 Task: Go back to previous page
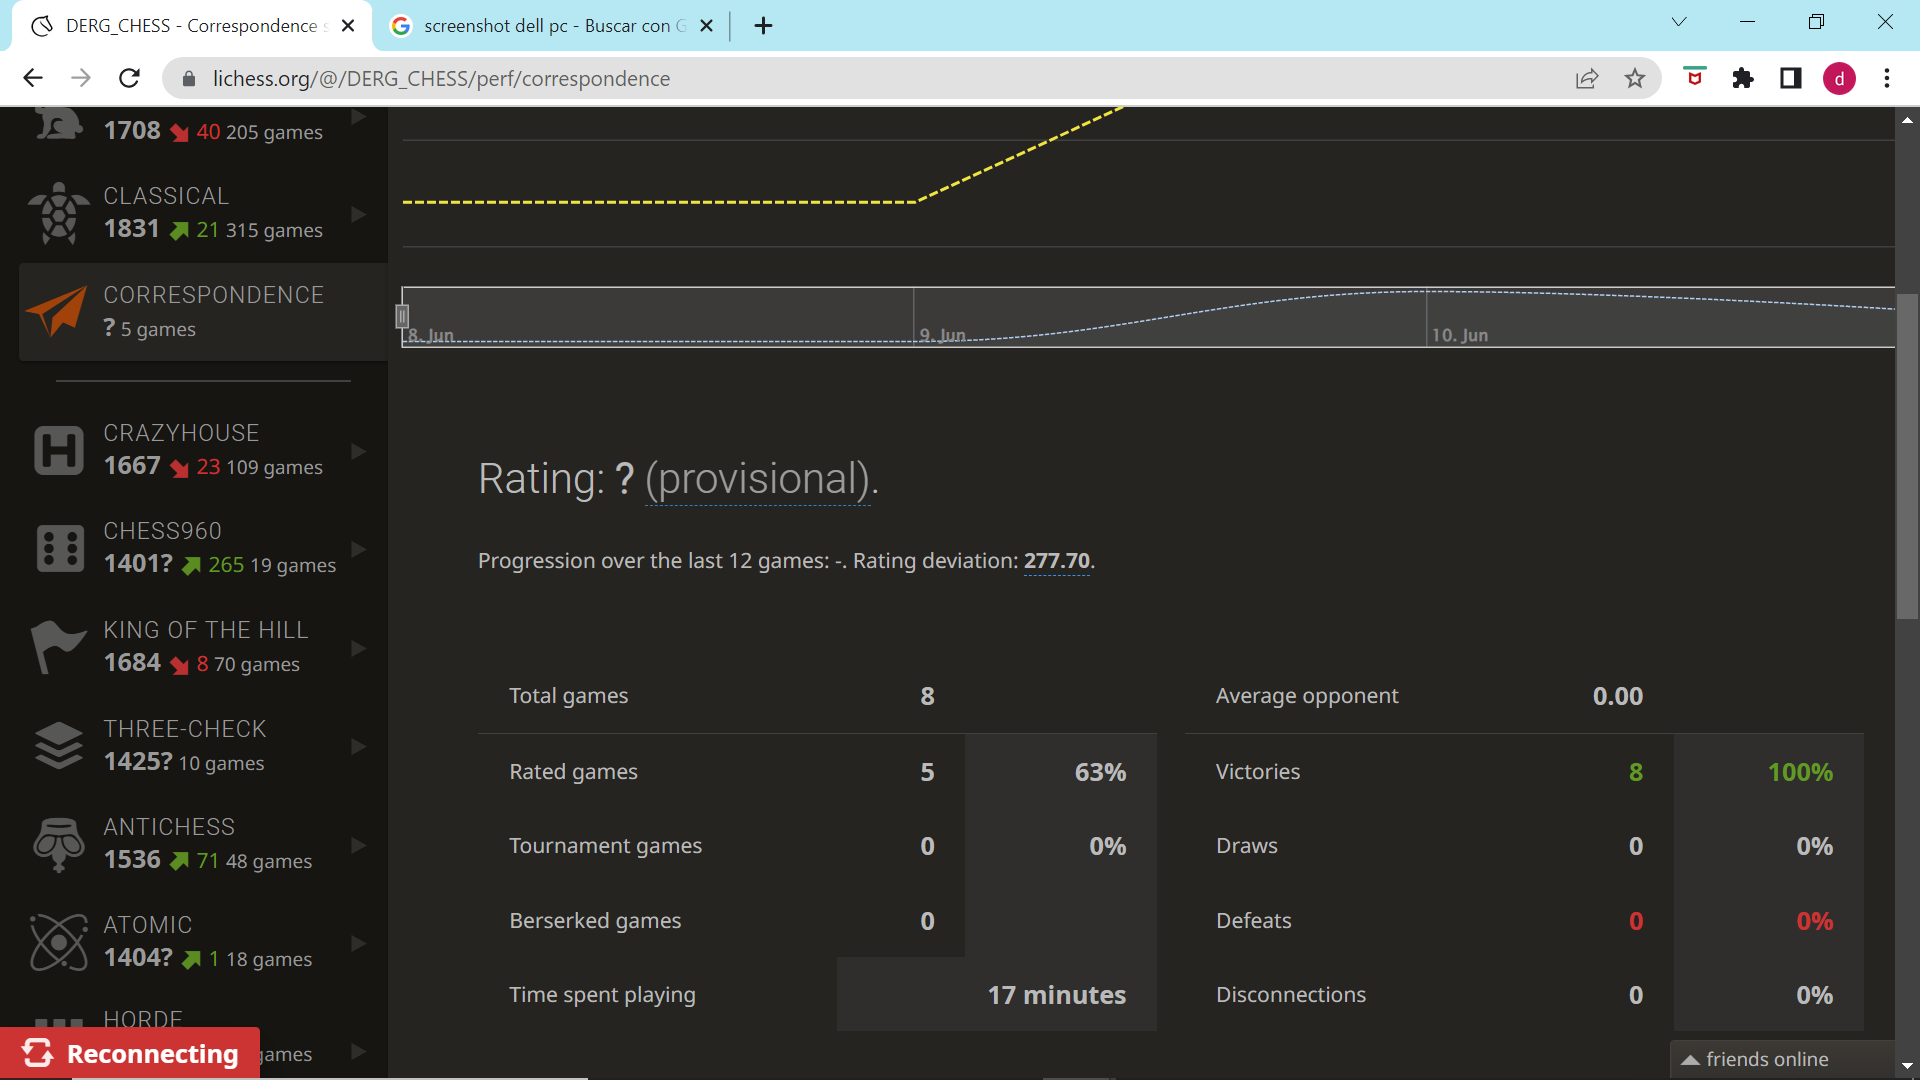(33, 78)
